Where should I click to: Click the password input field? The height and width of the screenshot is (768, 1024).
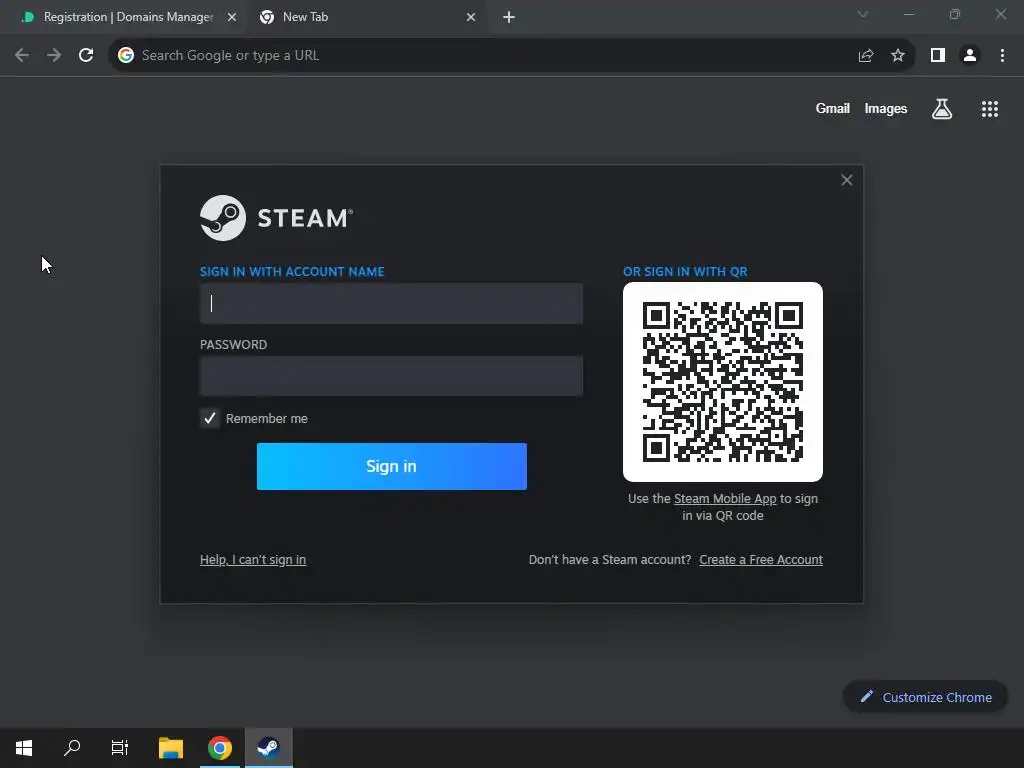pyautogui.click(x=391, y=376)
